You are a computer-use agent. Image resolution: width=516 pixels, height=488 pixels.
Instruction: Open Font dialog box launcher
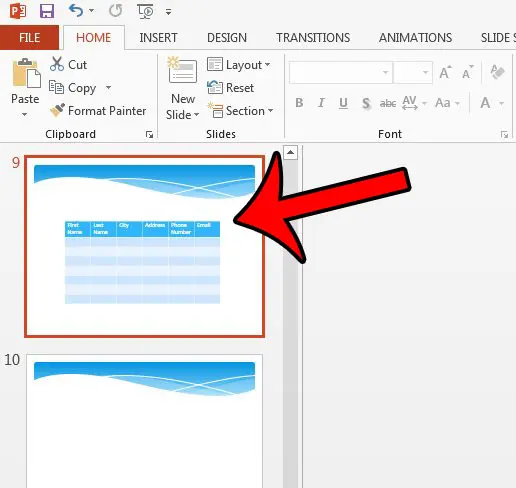504,134
